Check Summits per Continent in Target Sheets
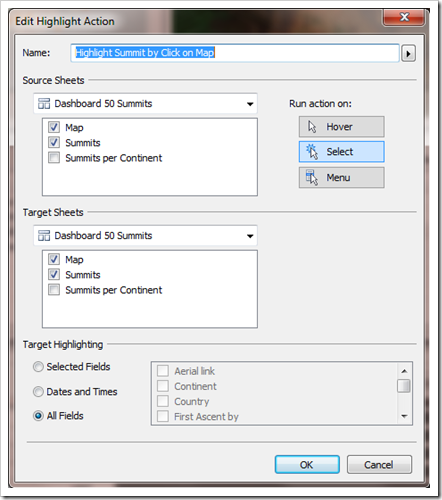Viewport: 442px width, 500px height. click(54, 289)
